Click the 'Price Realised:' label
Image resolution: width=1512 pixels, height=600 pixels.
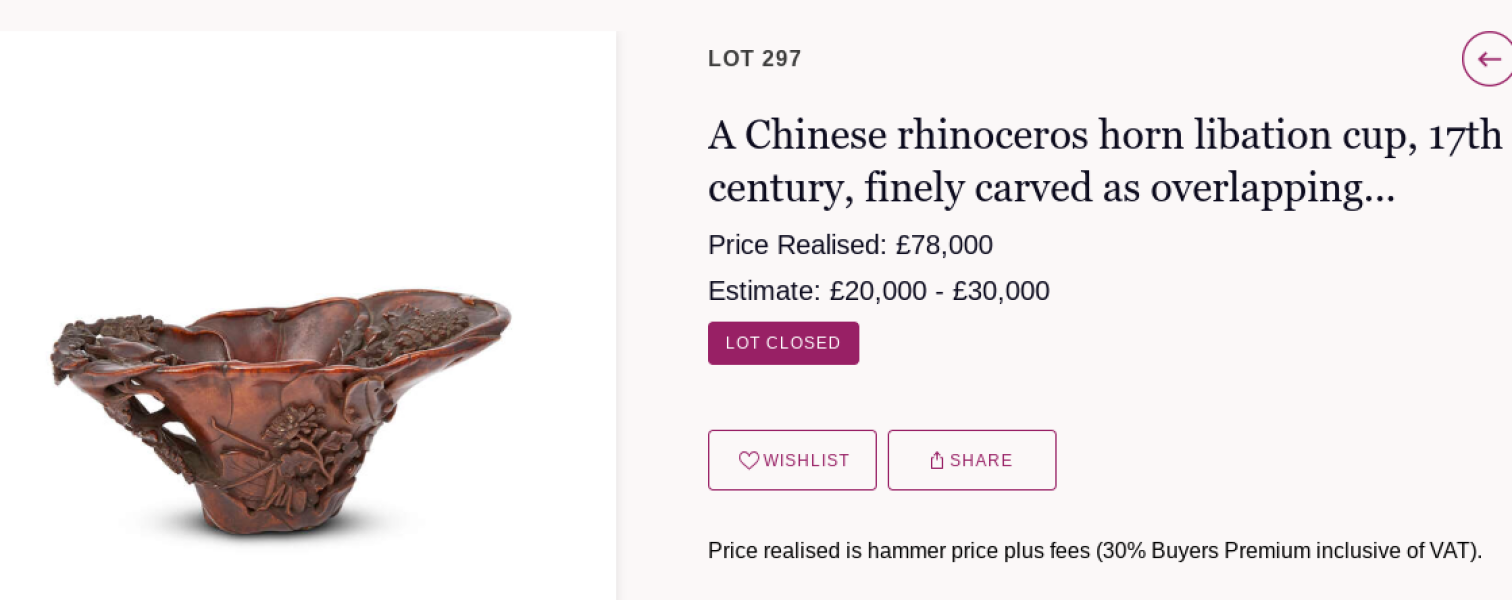coord(797,245)
